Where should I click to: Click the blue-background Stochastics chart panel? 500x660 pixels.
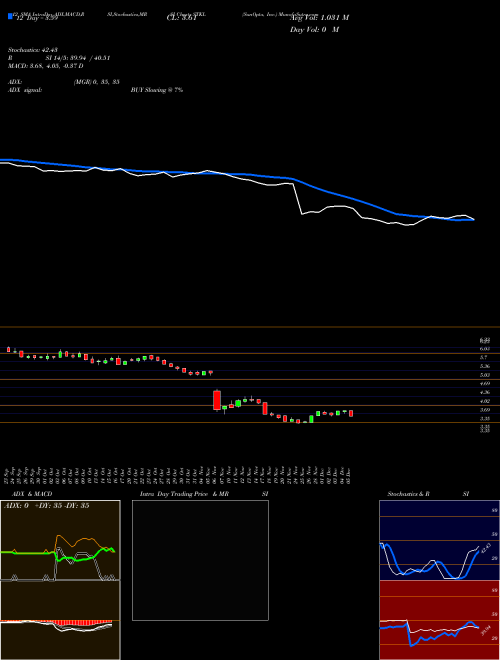point(439,540)
